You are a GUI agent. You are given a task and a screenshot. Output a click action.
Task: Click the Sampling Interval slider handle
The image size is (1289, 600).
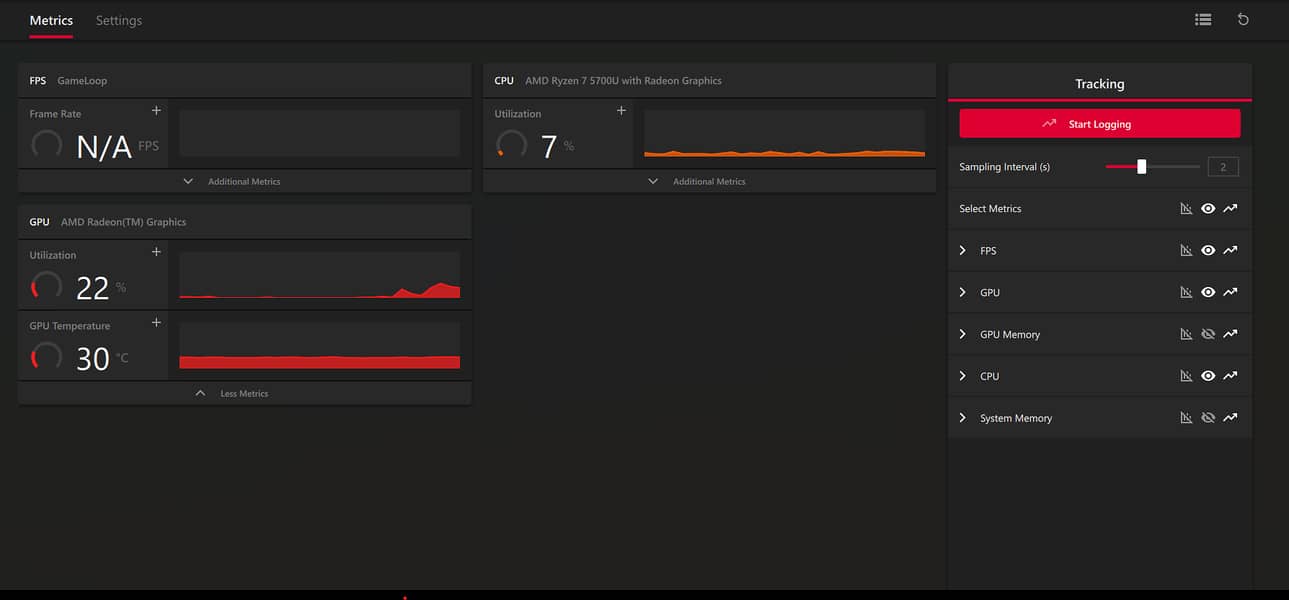[x=1141, y=167]
